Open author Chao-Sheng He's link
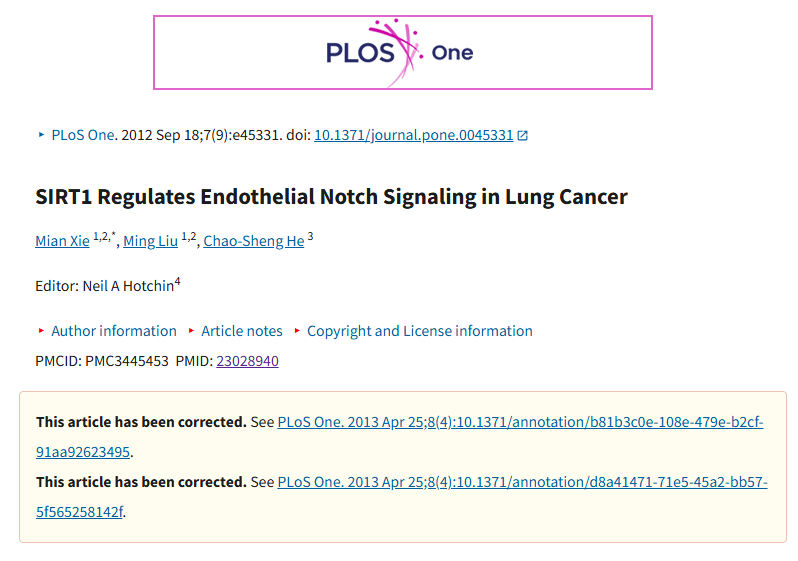This screenshot has width=798, height=561. 253,241
